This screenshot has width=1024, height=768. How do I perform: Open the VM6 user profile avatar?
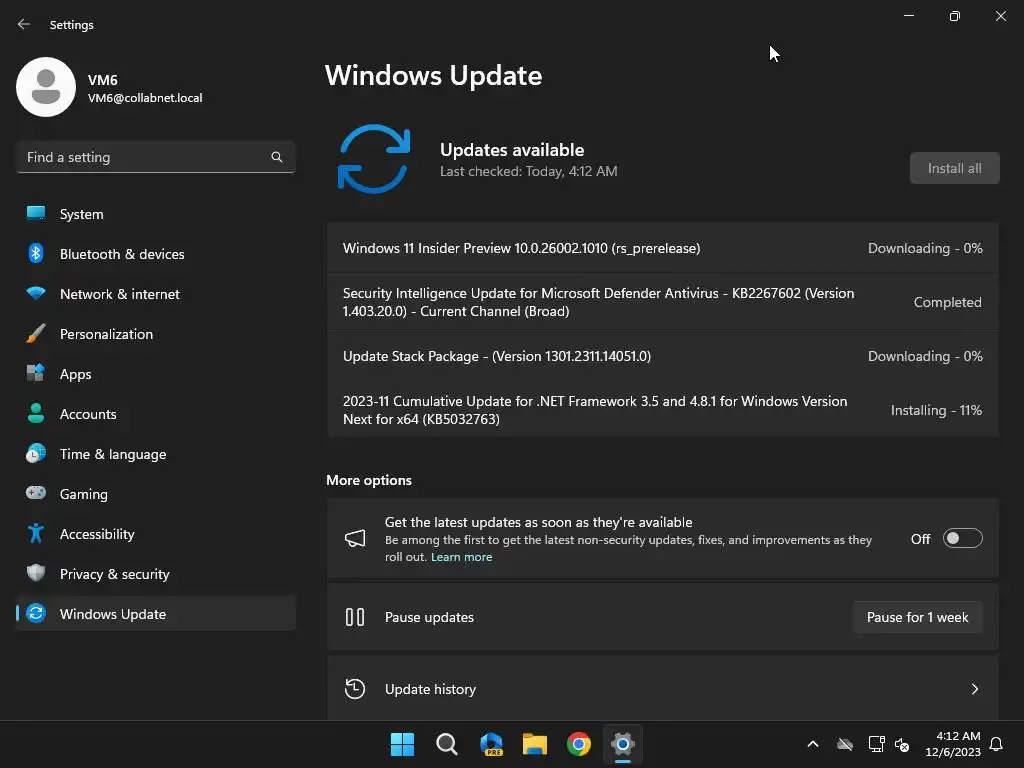click(46, 87)
